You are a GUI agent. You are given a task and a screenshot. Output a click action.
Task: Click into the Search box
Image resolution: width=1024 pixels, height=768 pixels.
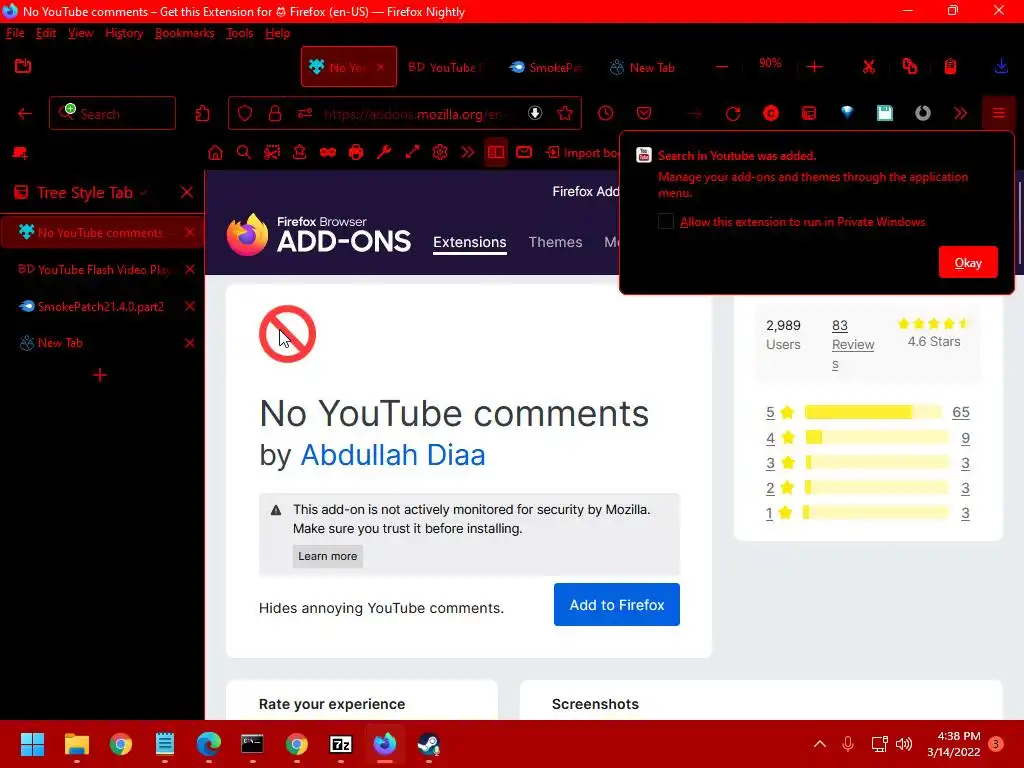(112, 114)
